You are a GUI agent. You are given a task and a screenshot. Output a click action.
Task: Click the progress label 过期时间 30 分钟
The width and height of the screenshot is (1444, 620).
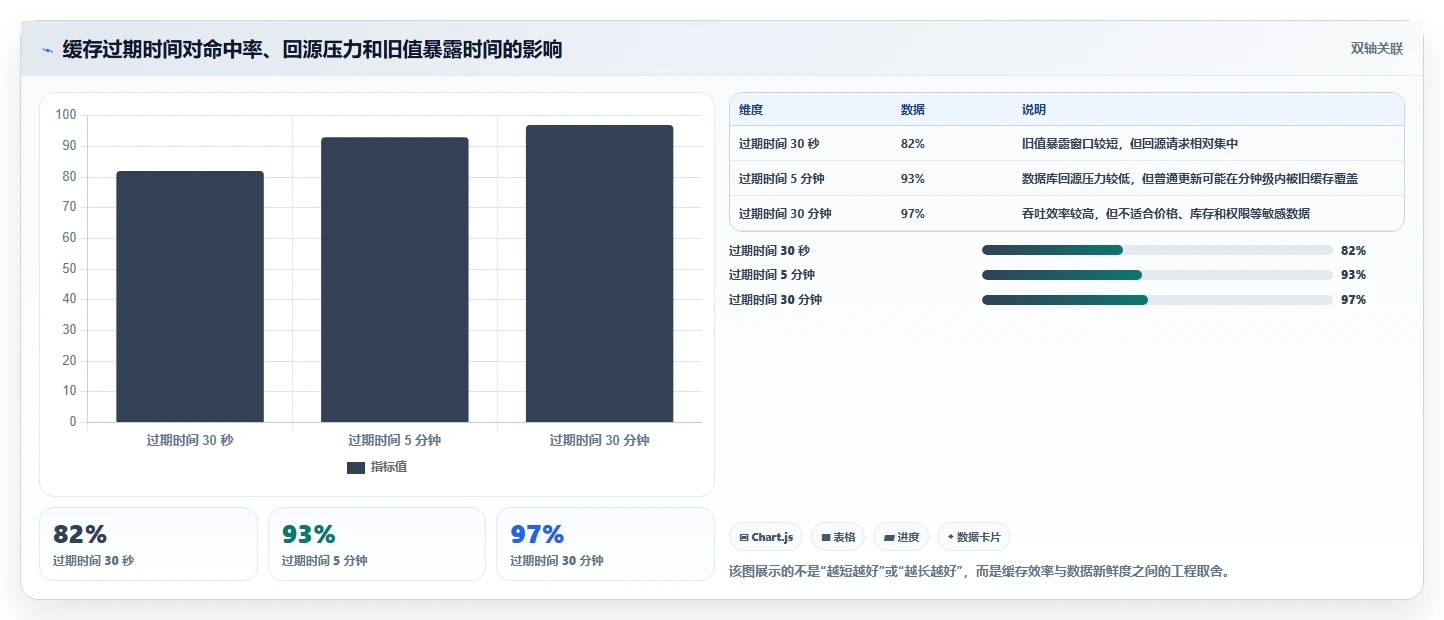775,300
